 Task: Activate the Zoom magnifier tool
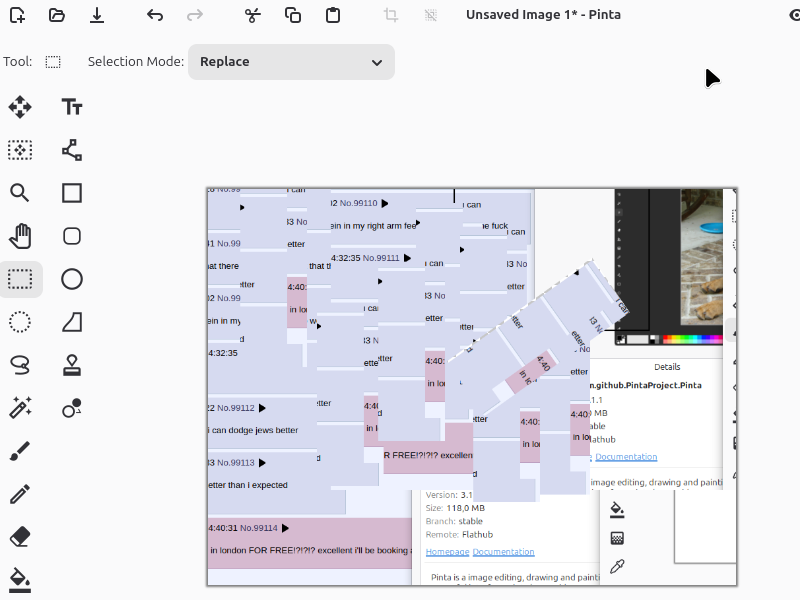click(x=20, y=193)
